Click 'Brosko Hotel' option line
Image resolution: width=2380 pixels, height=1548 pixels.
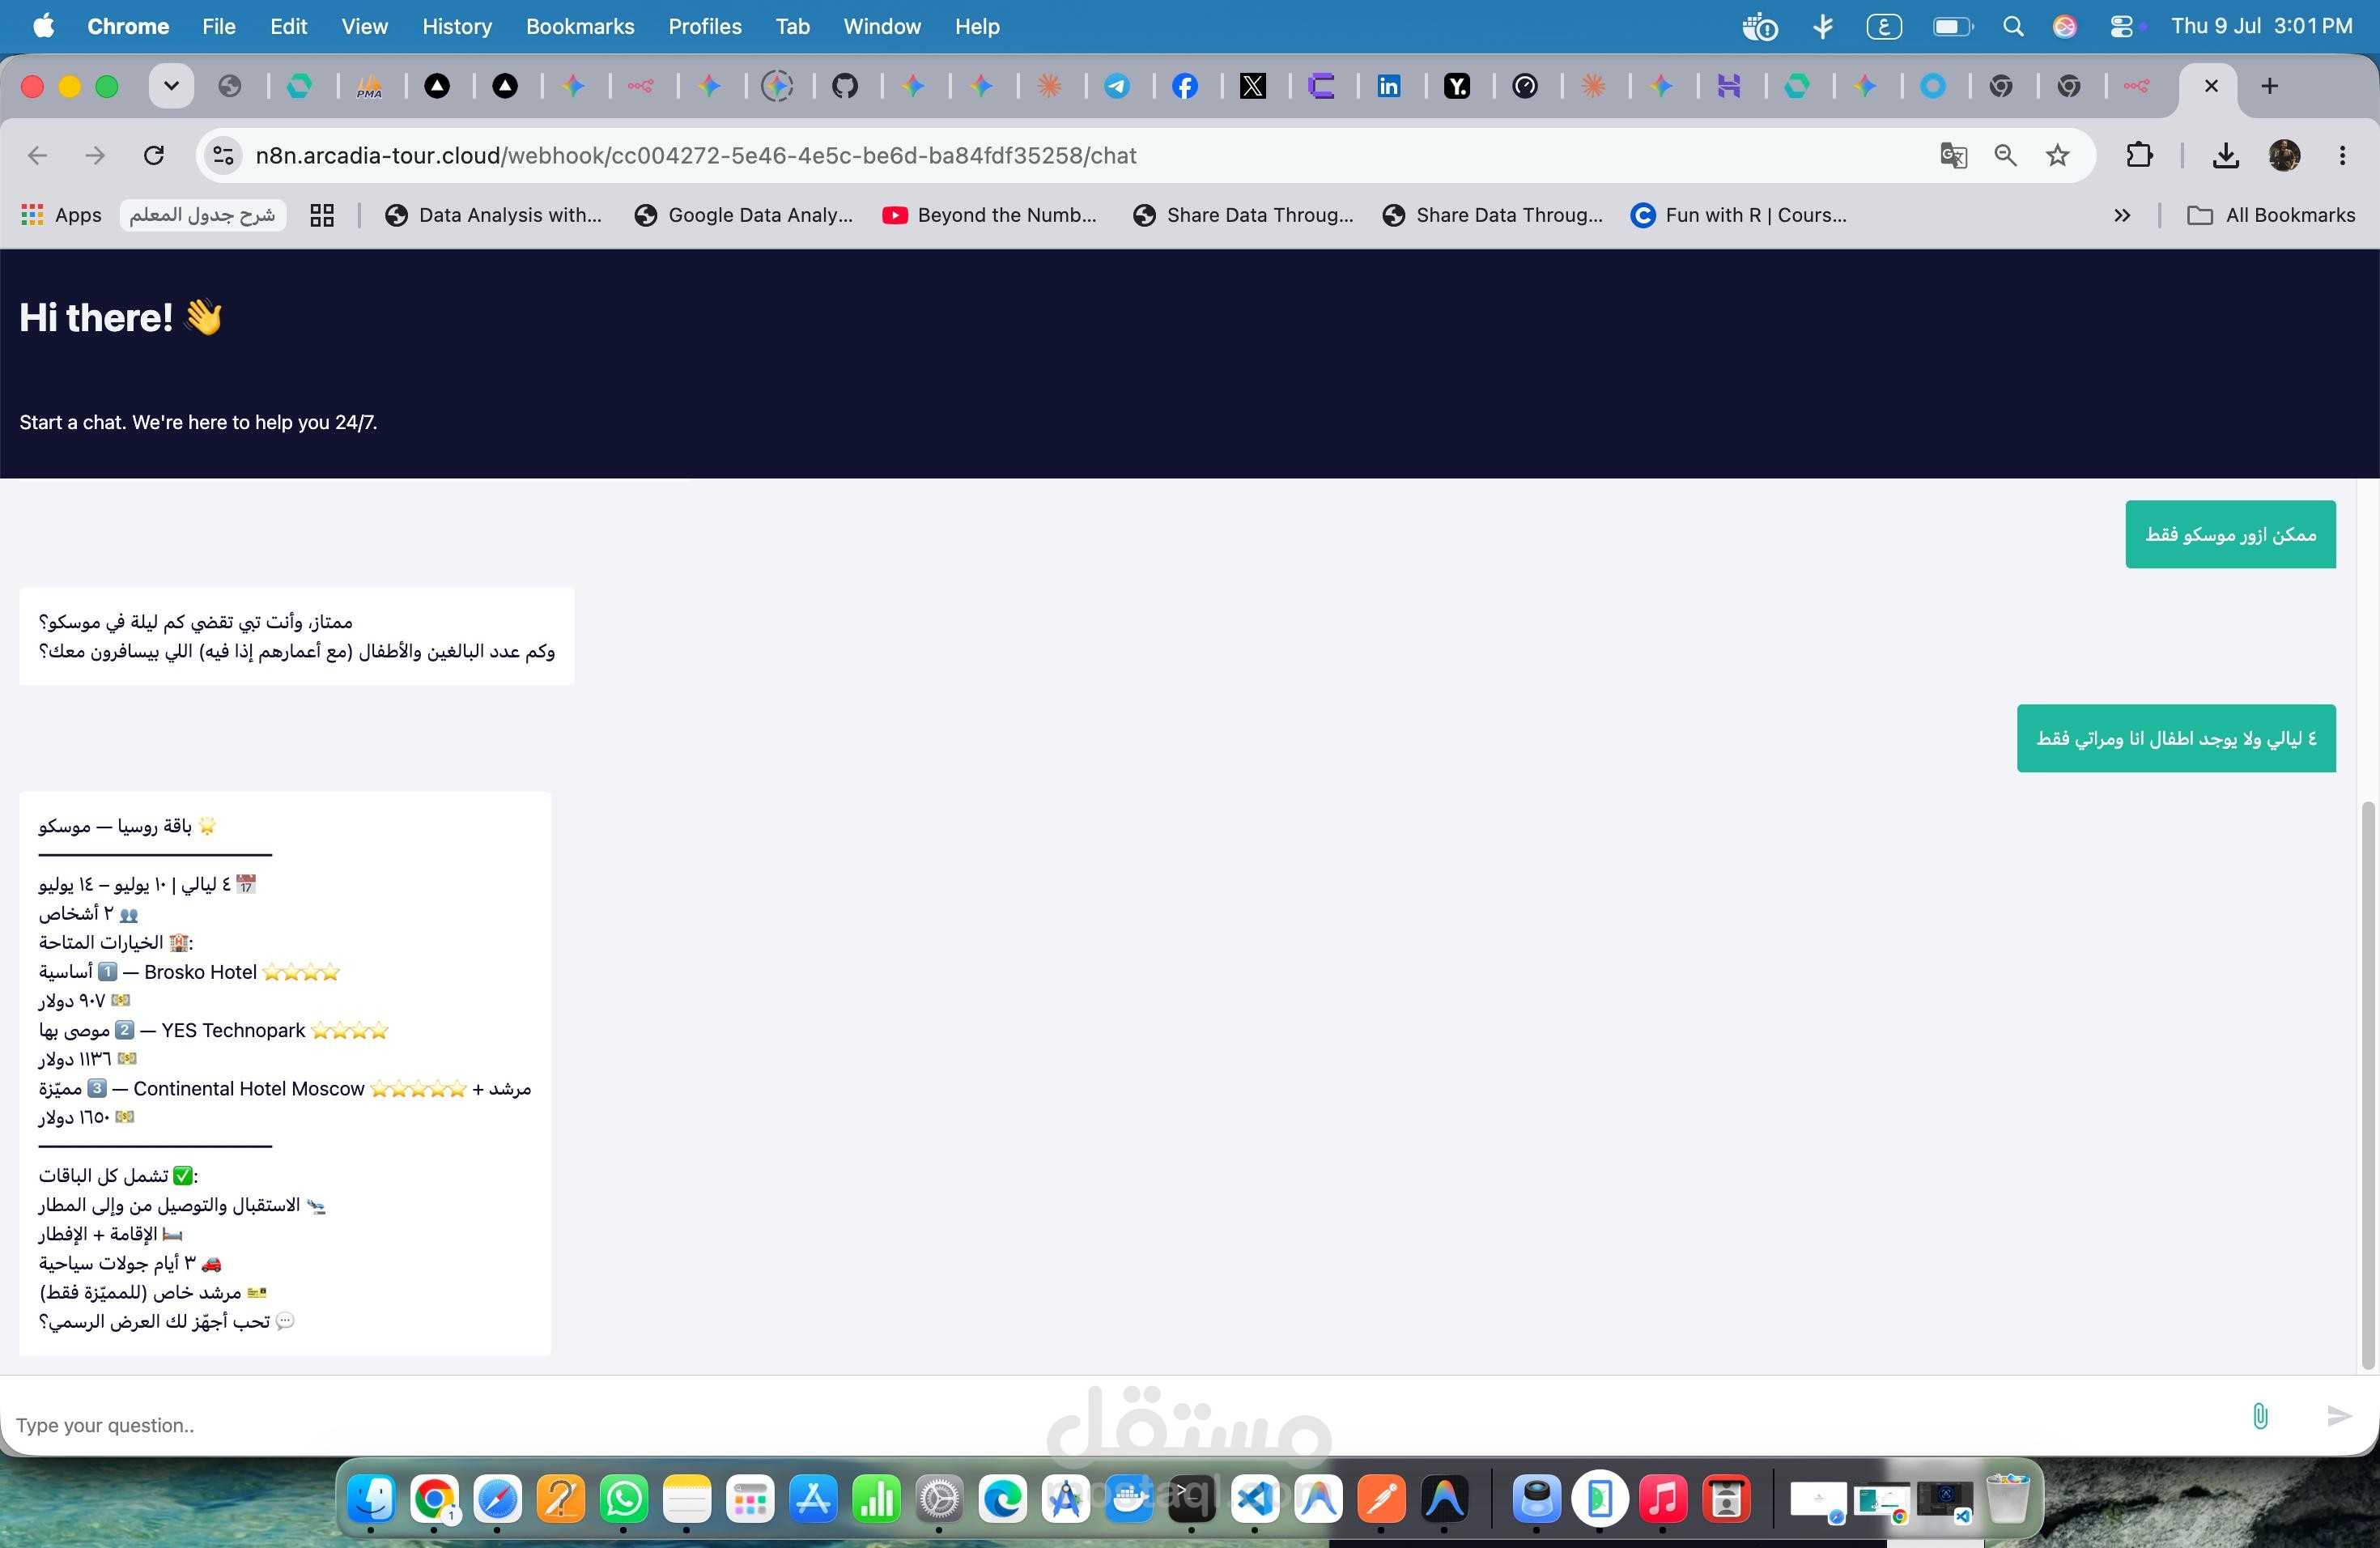tap(190, 972)
